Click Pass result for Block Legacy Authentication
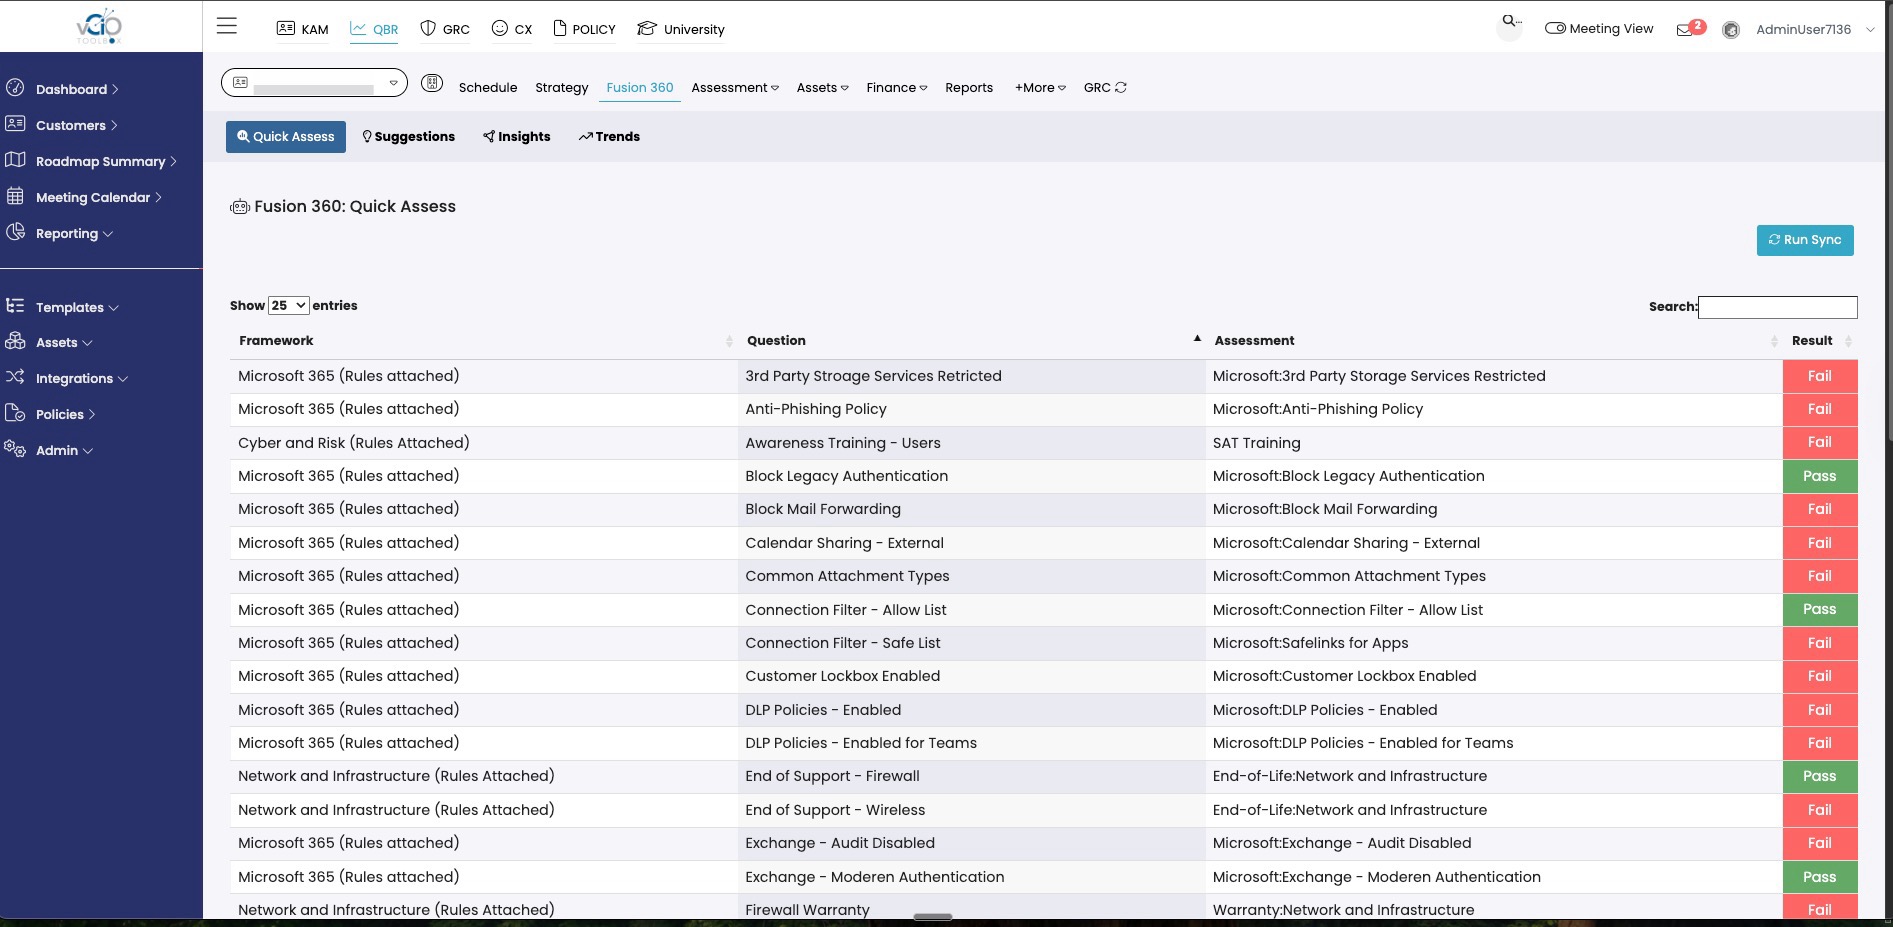Screen dimensions: 1893x927 click(x=1820, y=476)
